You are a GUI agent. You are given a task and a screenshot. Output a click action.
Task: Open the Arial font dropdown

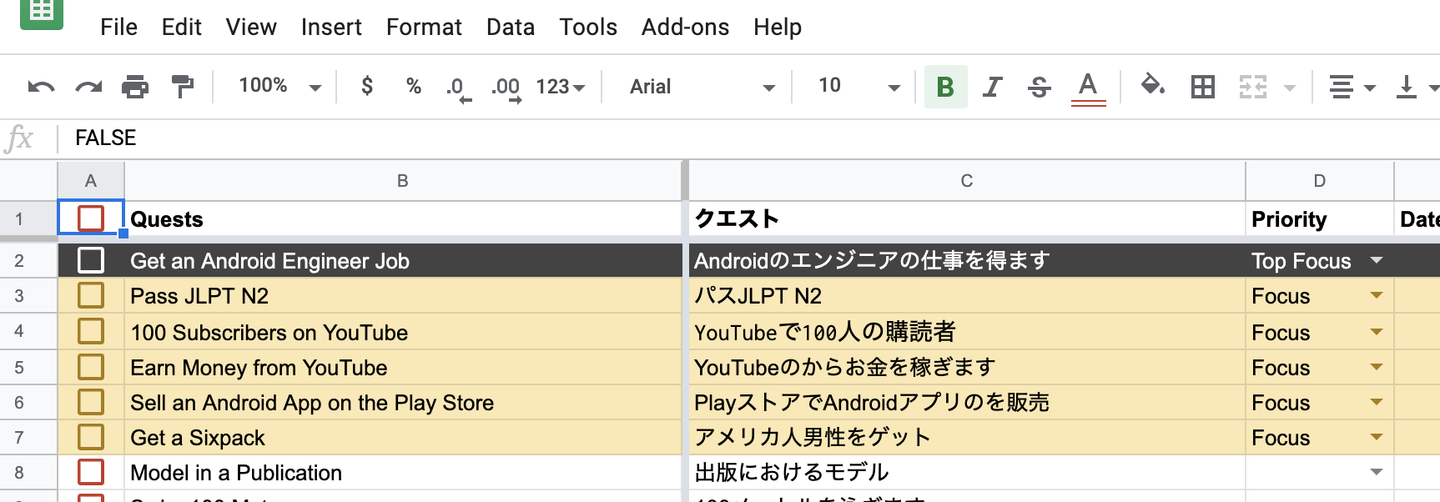(x=702, y=87)
